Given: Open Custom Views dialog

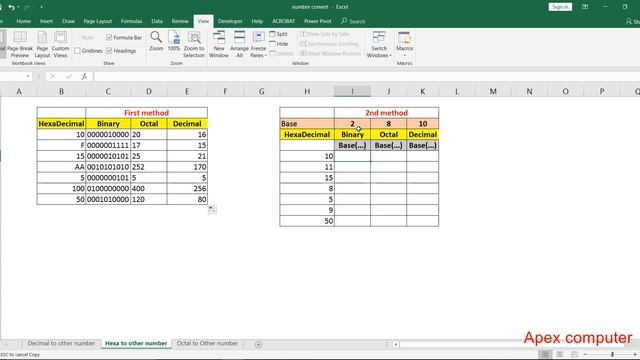Looking at the screenshot, I should (x=60, y=44).
